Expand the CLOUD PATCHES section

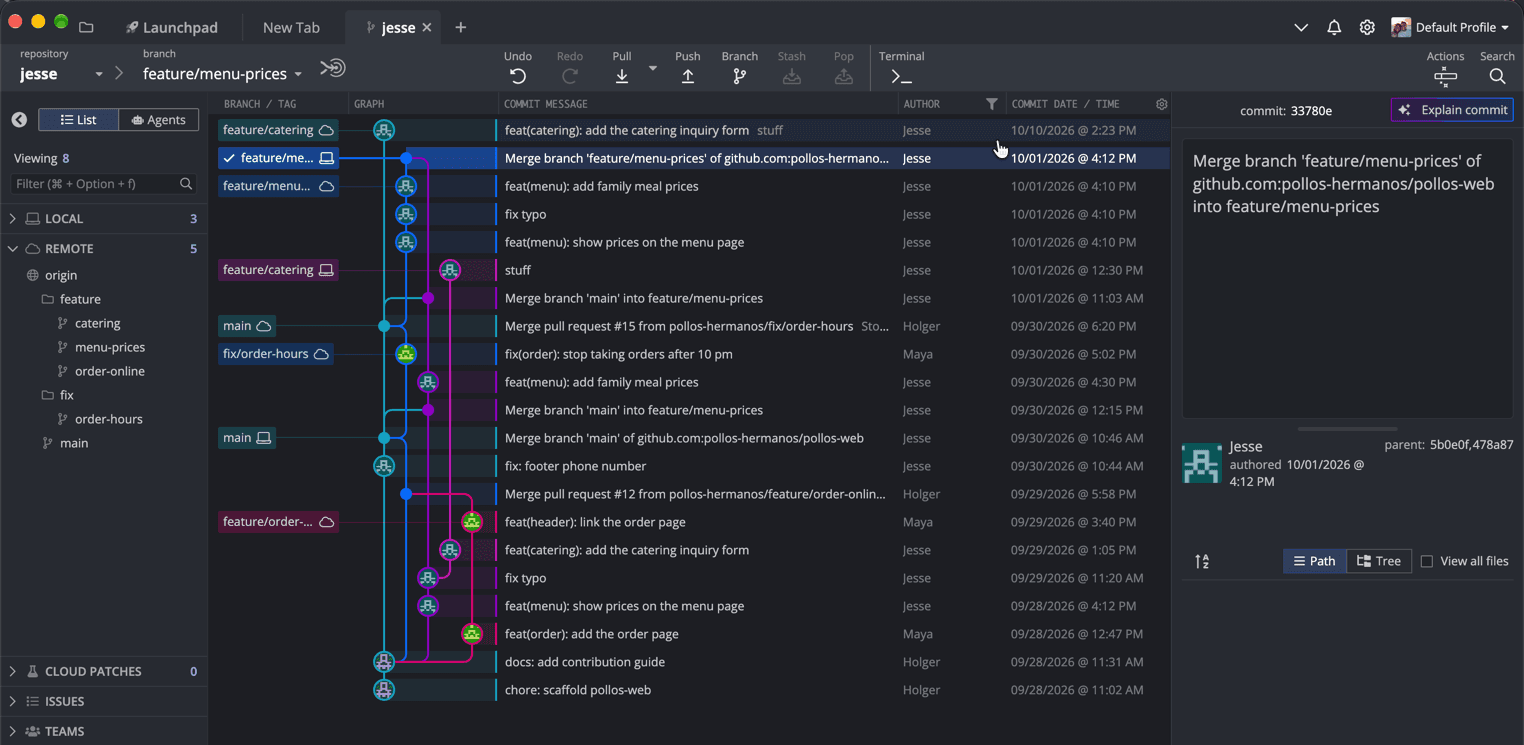tap(13, 671)
